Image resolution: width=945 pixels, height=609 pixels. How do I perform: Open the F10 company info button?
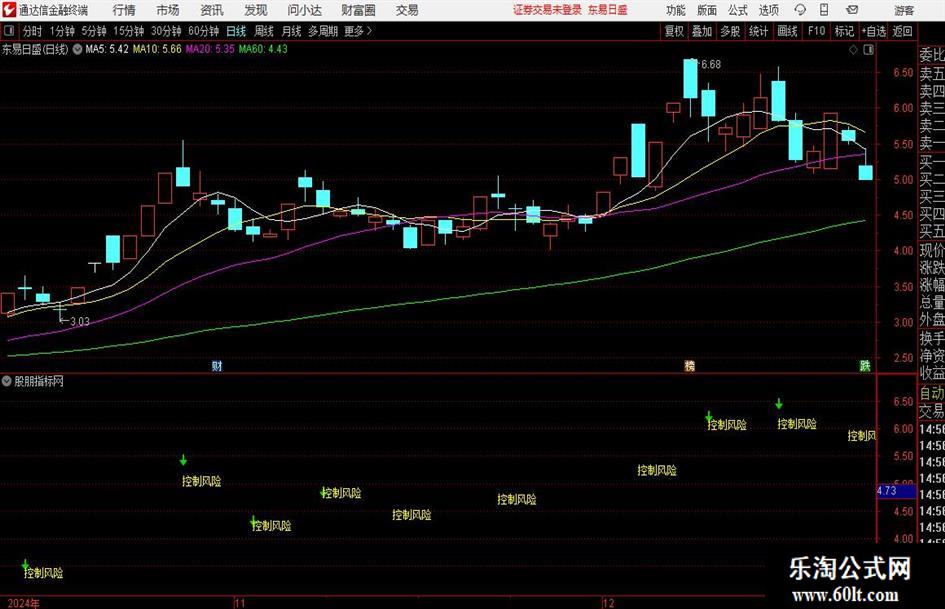pos(816,31)
